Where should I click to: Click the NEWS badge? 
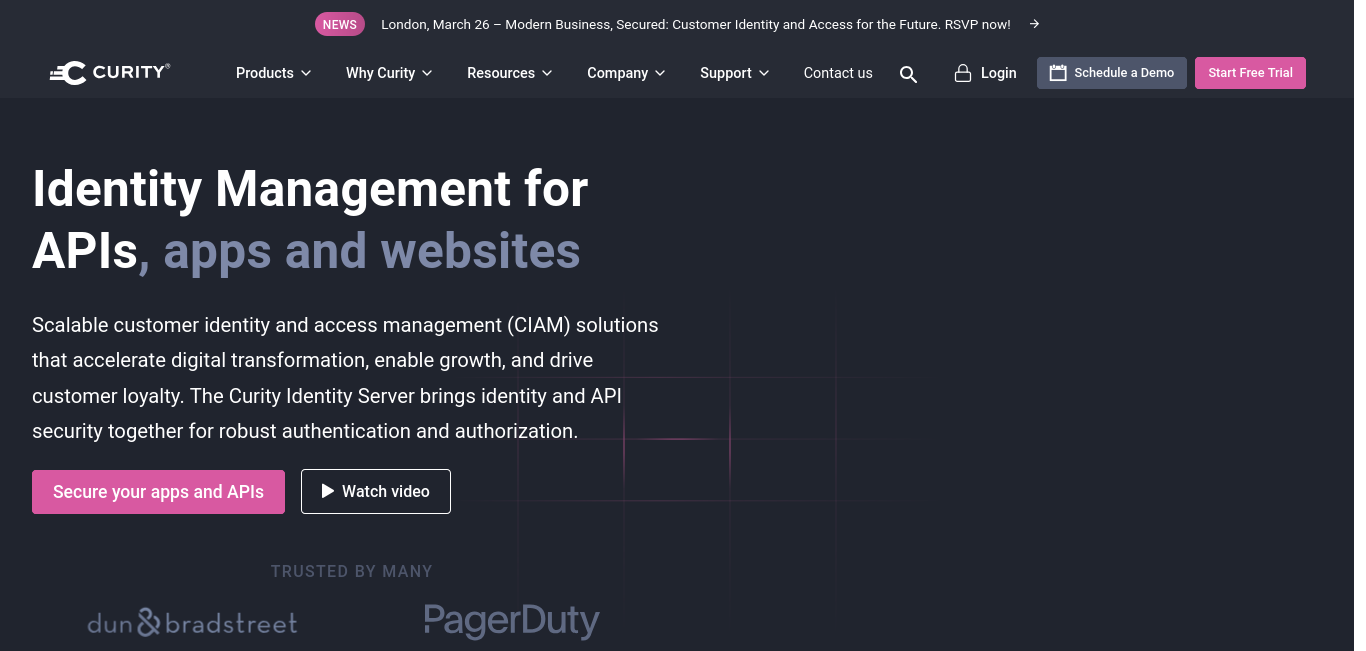[x=340, y=24]
